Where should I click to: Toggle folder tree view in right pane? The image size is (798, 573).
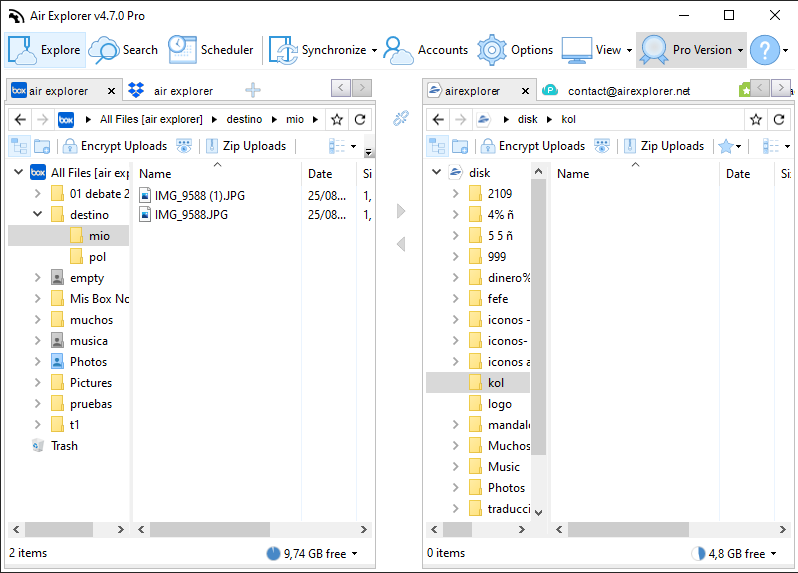point(437,147)
